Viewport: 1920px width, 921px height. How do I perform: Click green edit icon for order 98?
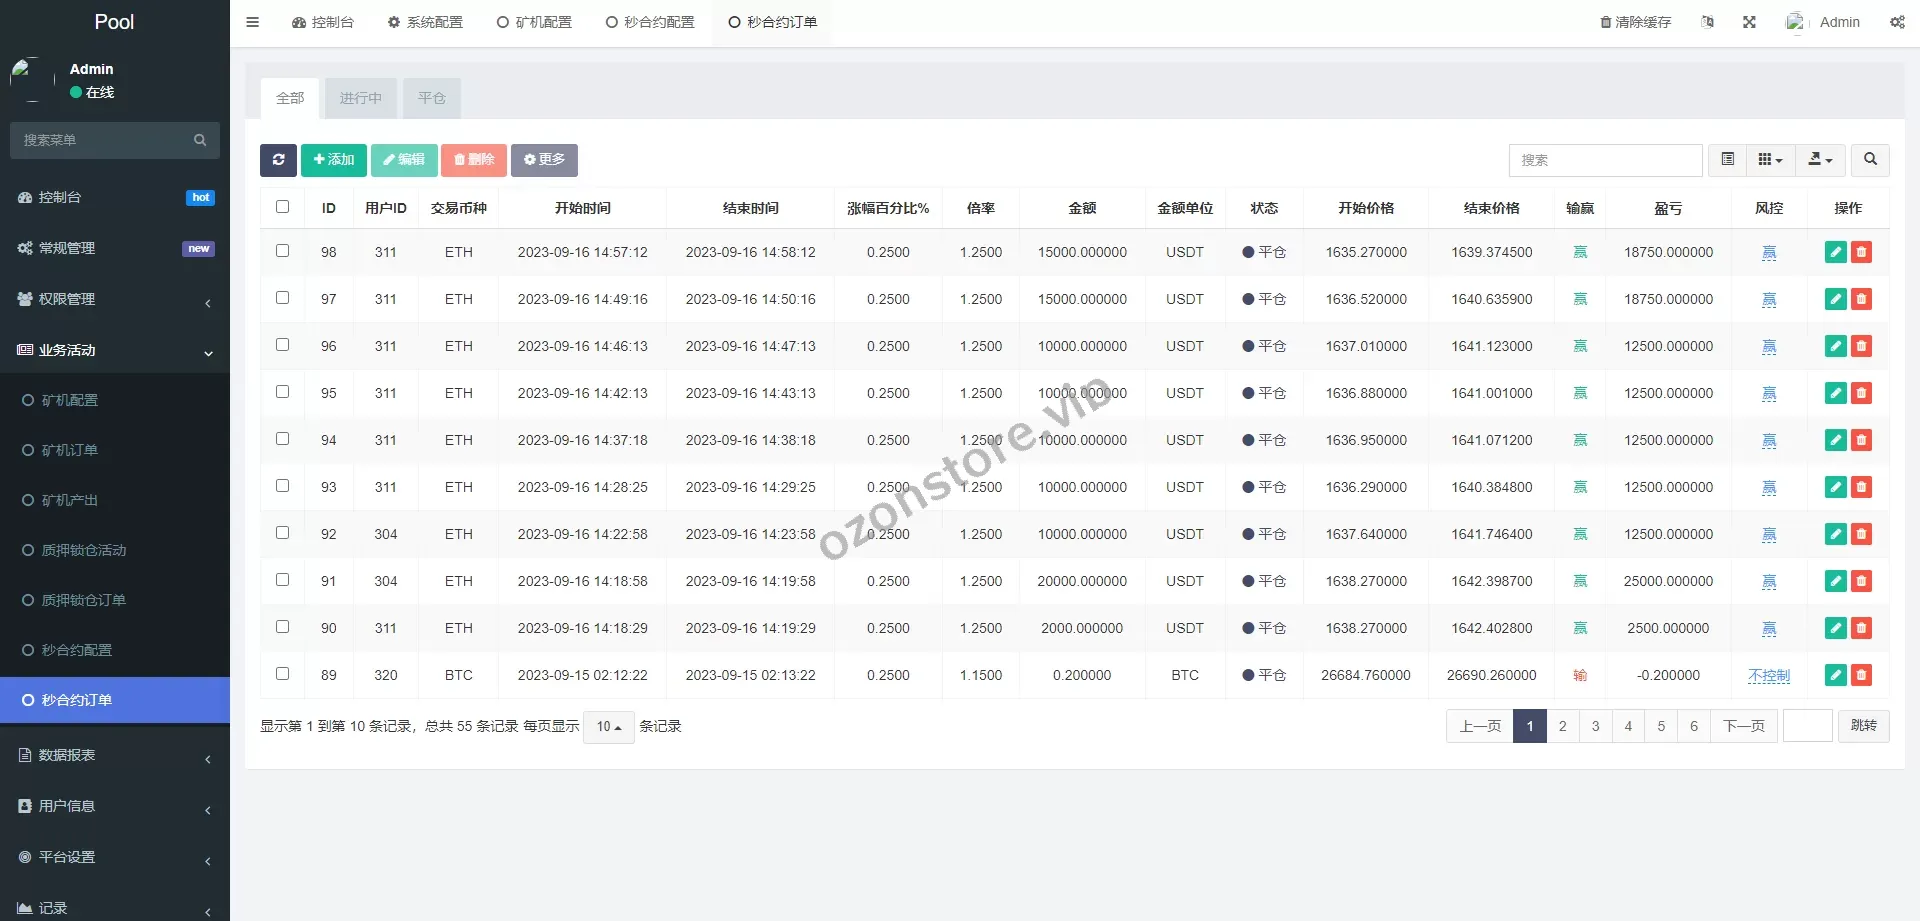click(1835, 253)
